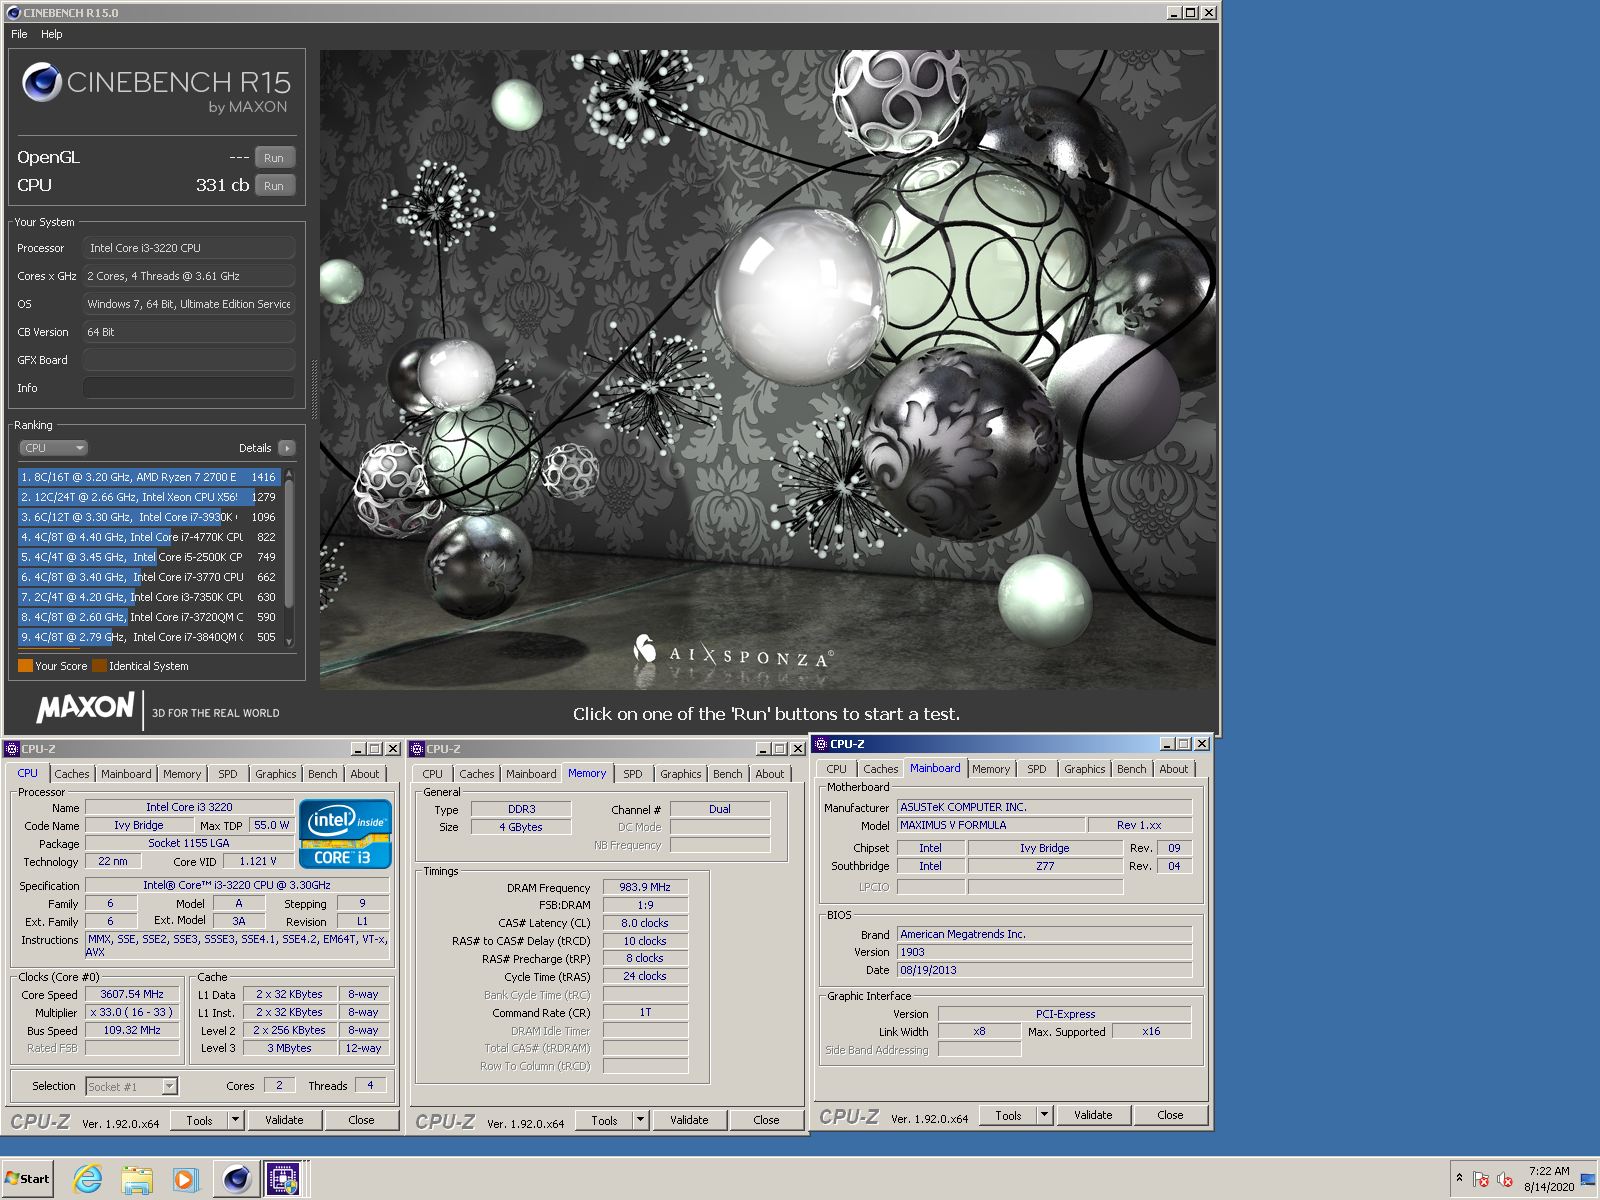Click the Info input field

pos(188,388)
